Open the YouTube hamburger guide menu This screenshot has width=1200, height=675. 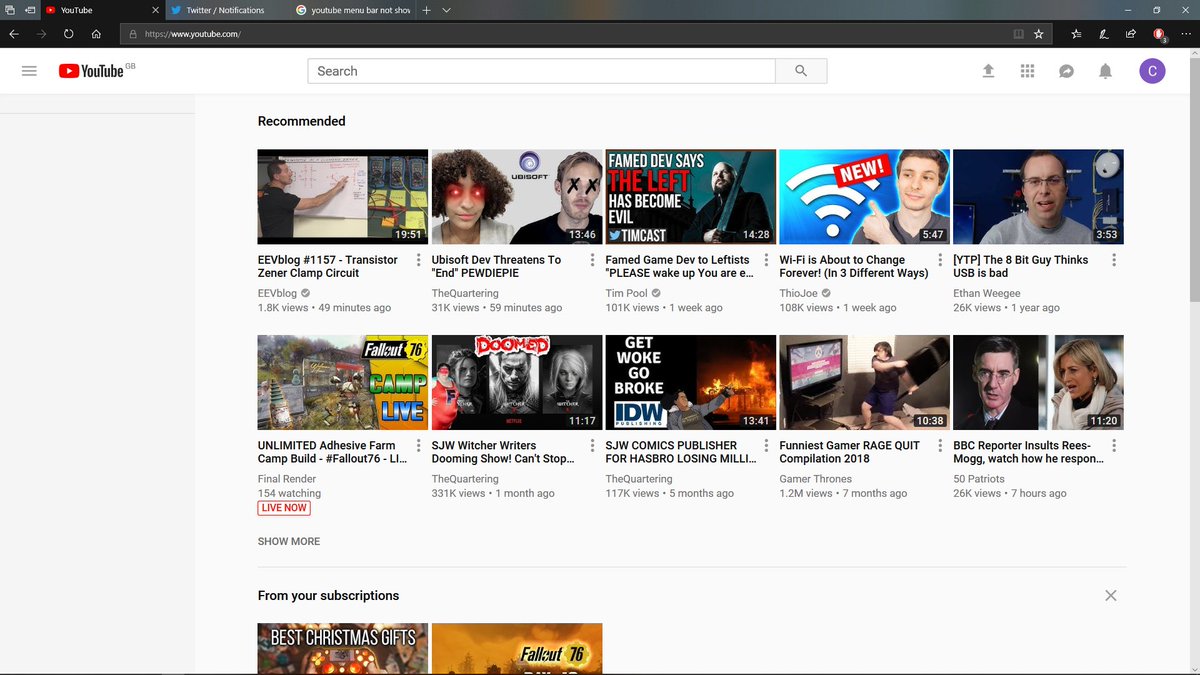tap(29, 71)
